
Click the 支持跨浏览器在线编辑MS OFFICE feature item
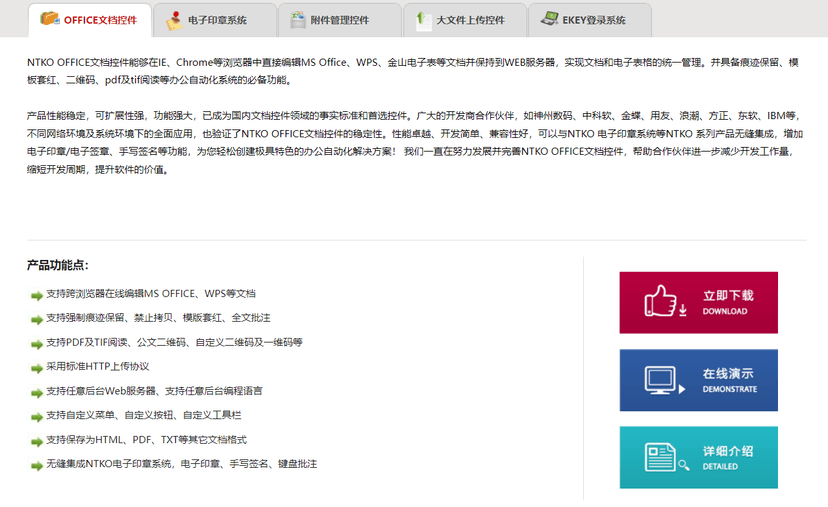click(150, 294)
